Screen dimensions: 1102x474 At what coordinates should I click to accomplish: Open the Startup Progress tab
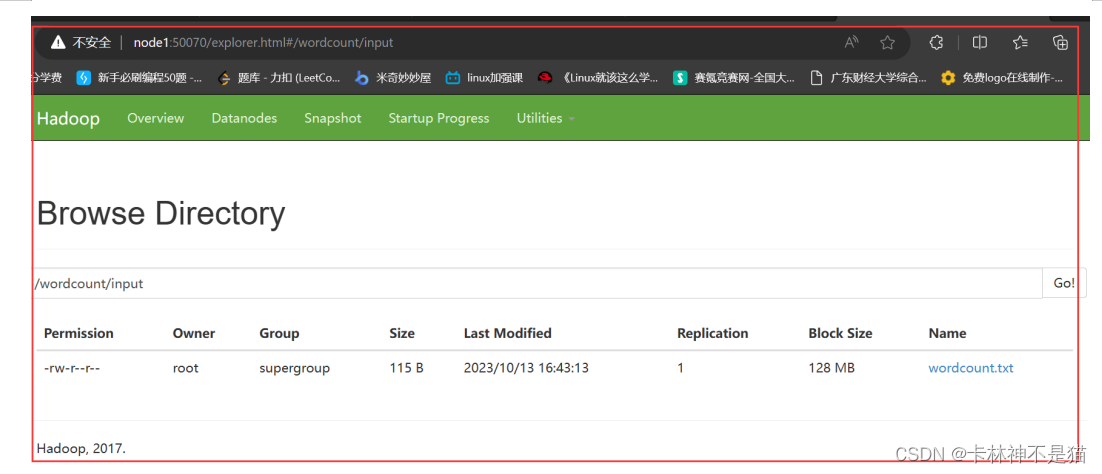pos(439,118)
